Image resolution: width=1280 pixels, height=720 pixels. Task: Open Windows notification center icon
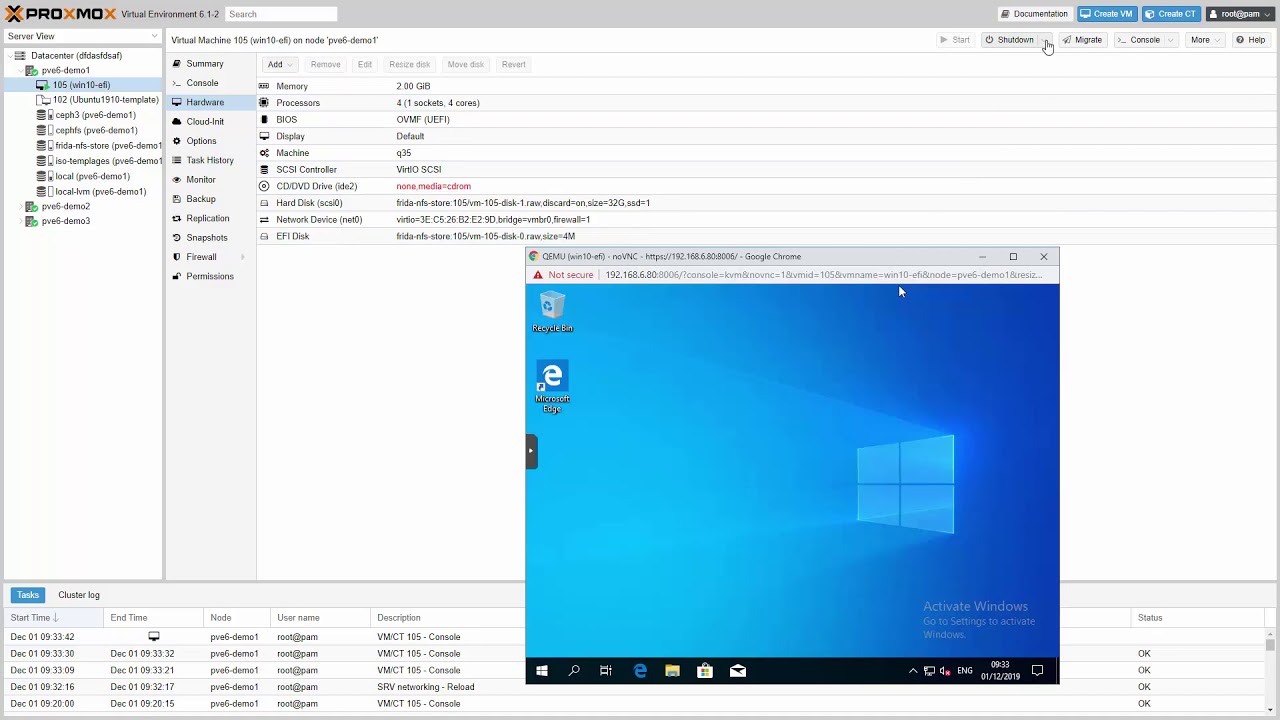point(1037,671)
